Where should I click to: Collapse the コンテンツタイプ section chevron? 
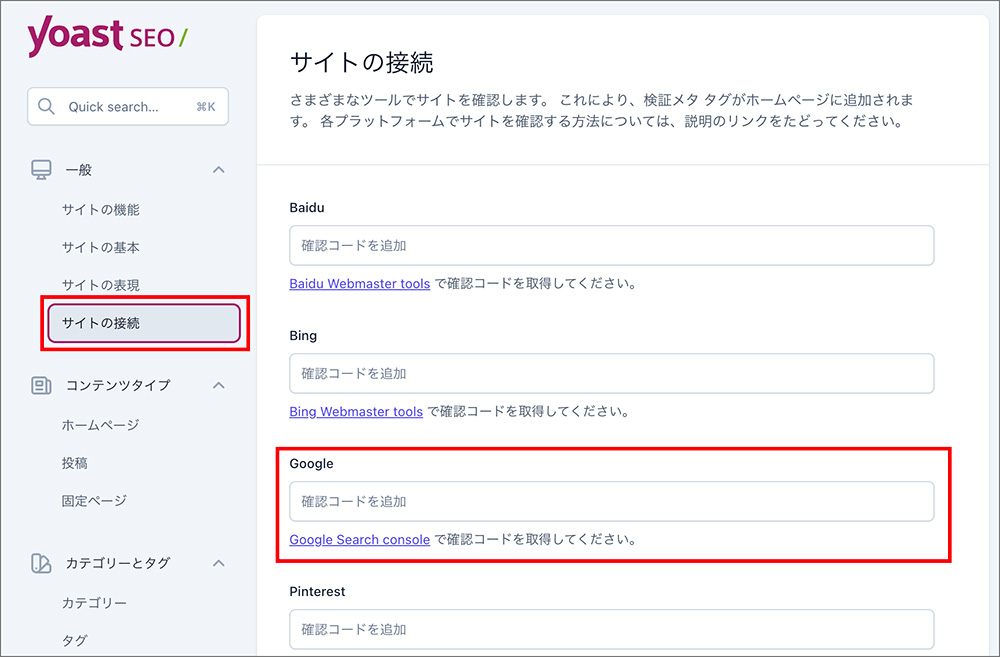(219, 385)
